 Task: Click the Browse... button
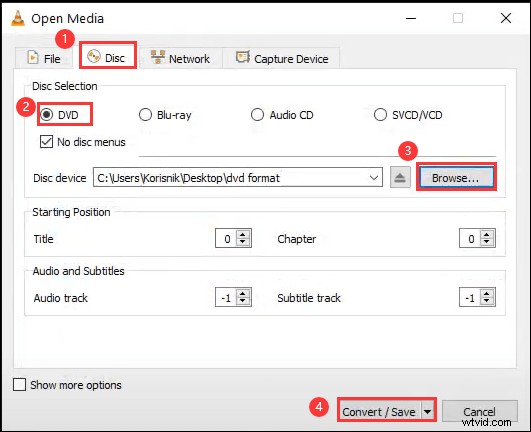coord(456,178)
